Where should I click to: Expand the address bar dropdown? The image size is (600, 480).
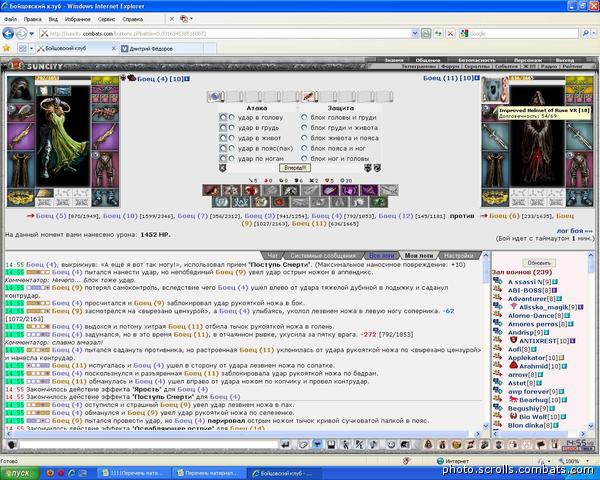click(415, 34)
